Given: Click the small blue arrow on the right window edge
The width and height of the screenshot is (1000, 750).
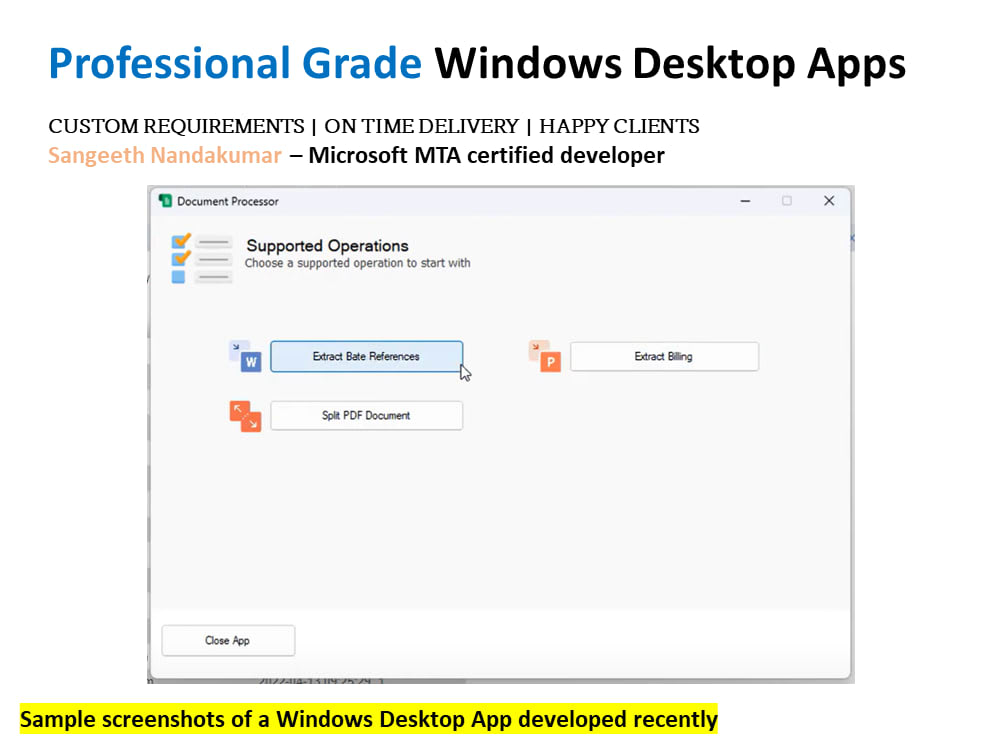Looking at the screenshot, I should [852, 239].
